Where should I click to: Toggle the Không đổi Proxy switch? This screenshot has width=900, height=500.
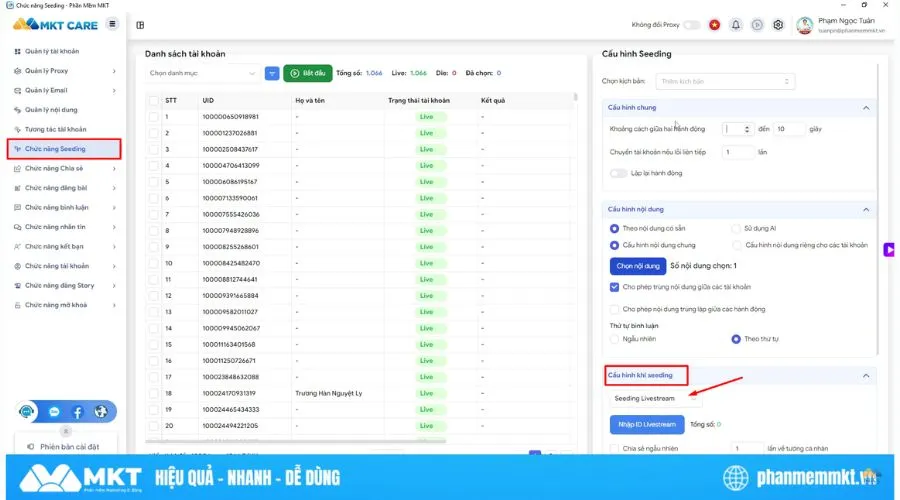pyautogui.click(x=692, y=25)
